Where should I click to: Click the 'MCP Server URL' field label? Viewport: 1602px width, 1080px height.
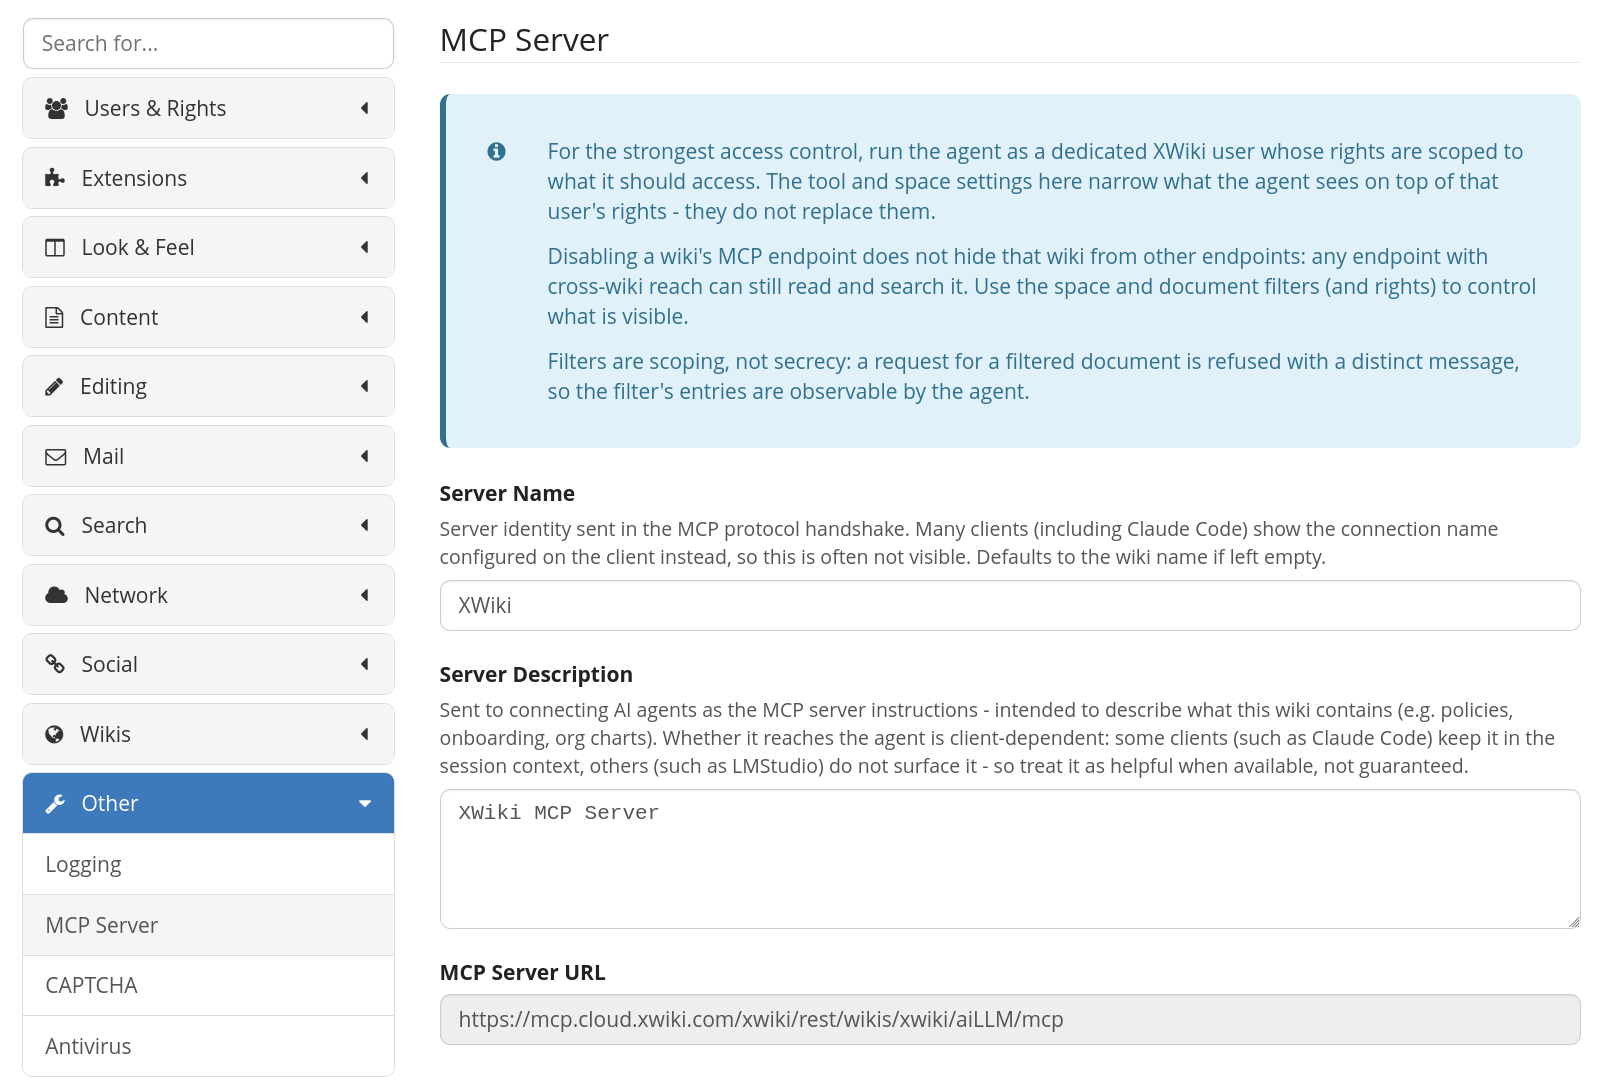[x=523, y=972]
